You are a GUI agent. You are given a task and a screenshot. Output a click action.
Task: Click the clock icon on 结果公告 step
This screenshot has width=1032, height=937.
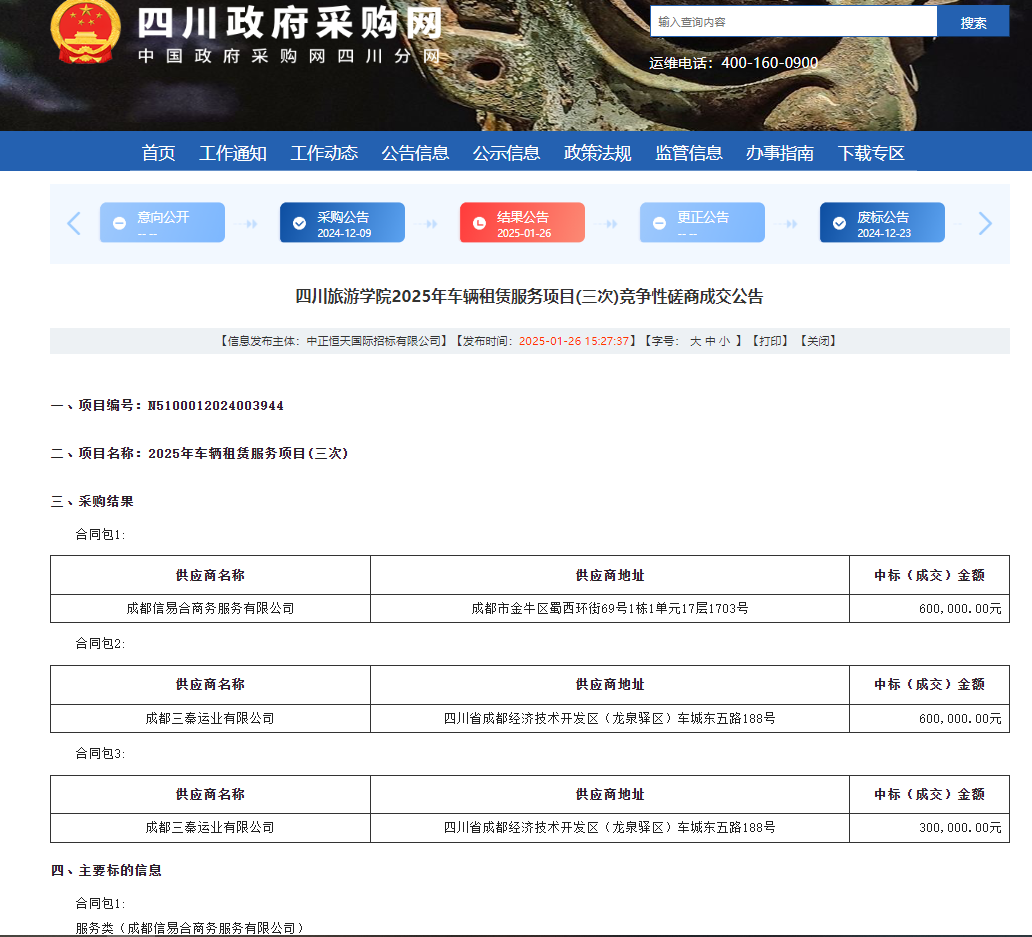pyautogui.click(x=479, y=223)
